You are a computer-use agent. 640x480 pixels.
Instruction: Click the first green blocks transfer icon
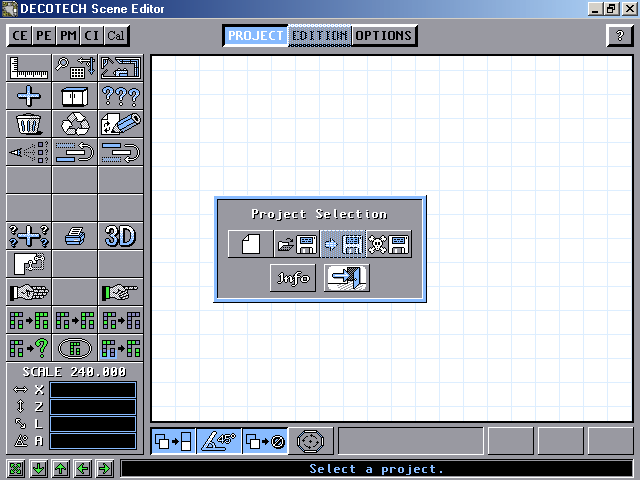(x=29, y=320)
